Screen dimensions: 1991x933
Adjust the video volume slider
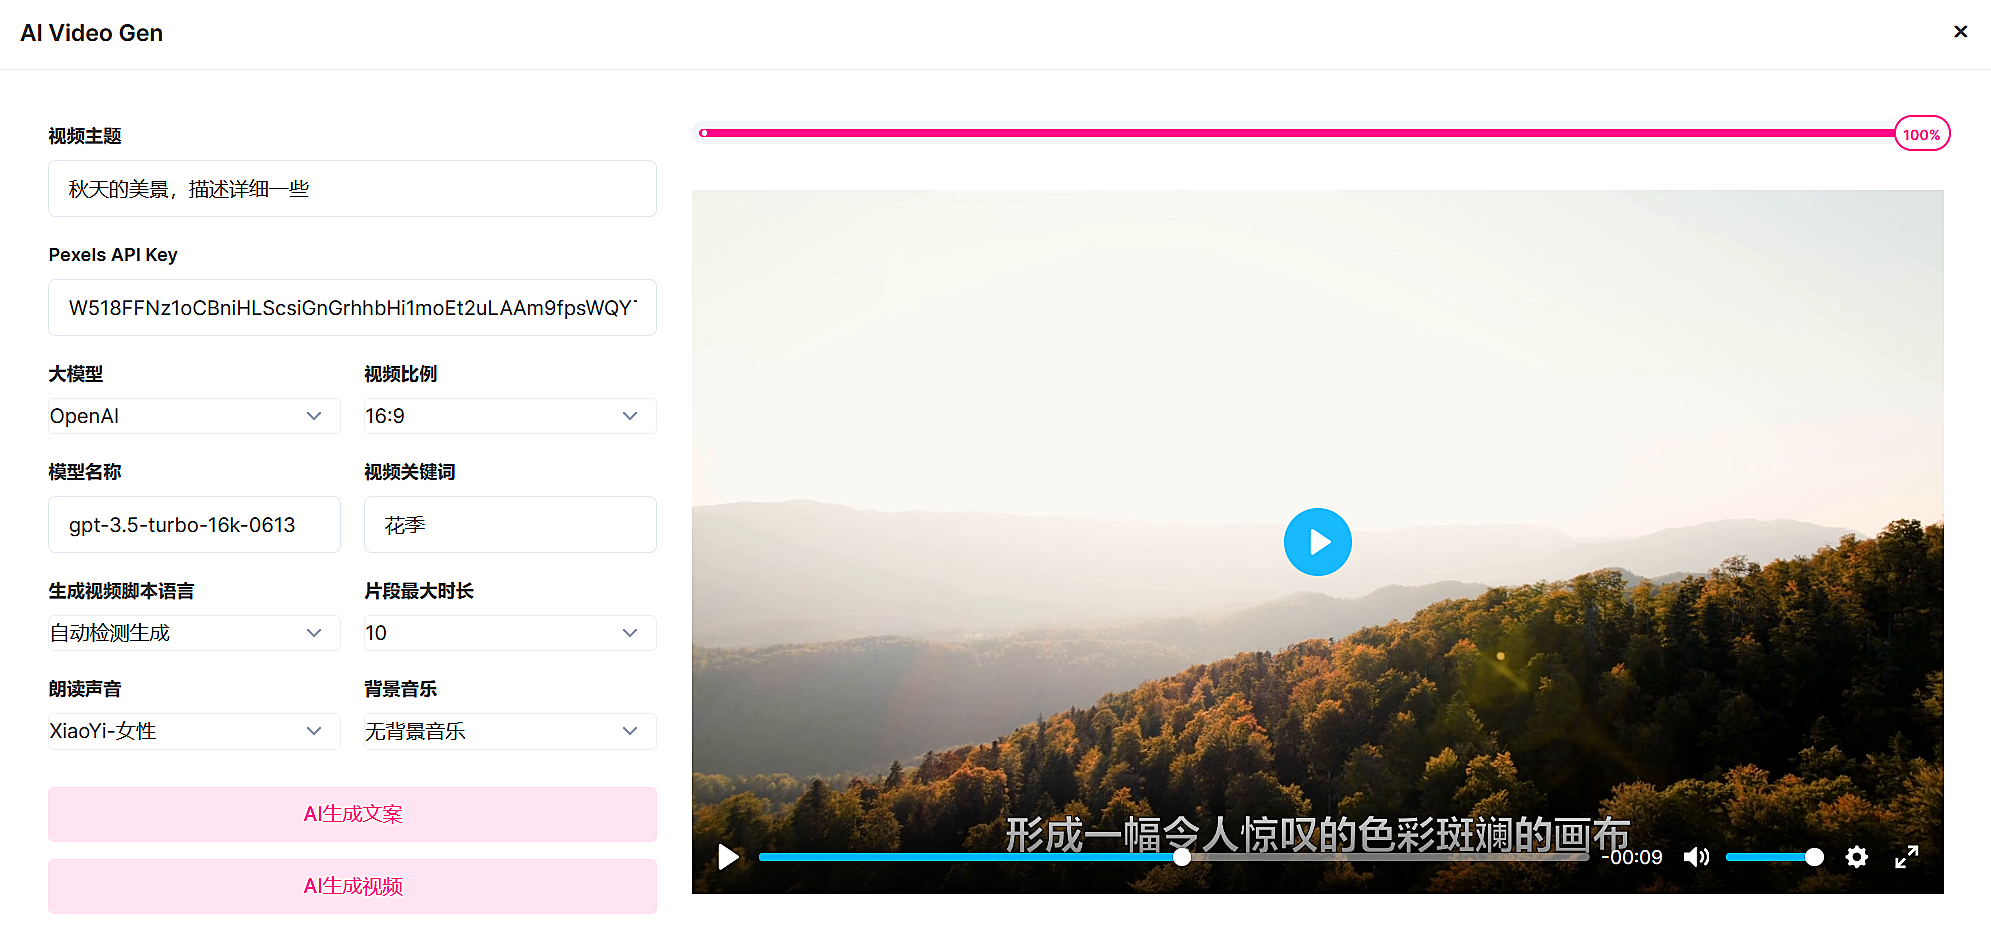click(1774, 857)
